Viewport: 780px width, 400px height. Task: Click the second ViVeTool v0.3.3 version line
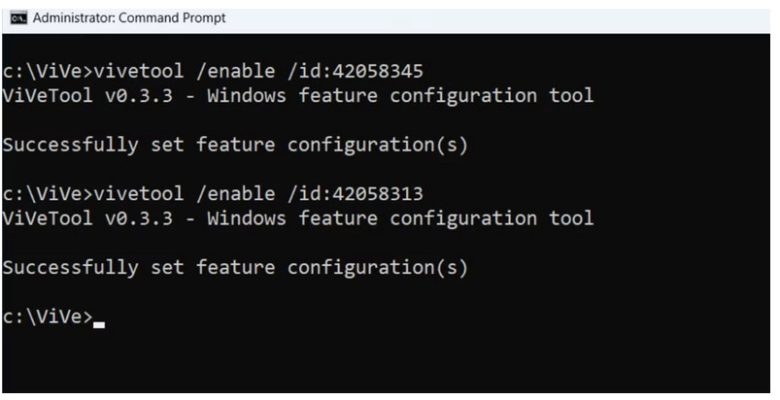(298, 218)
